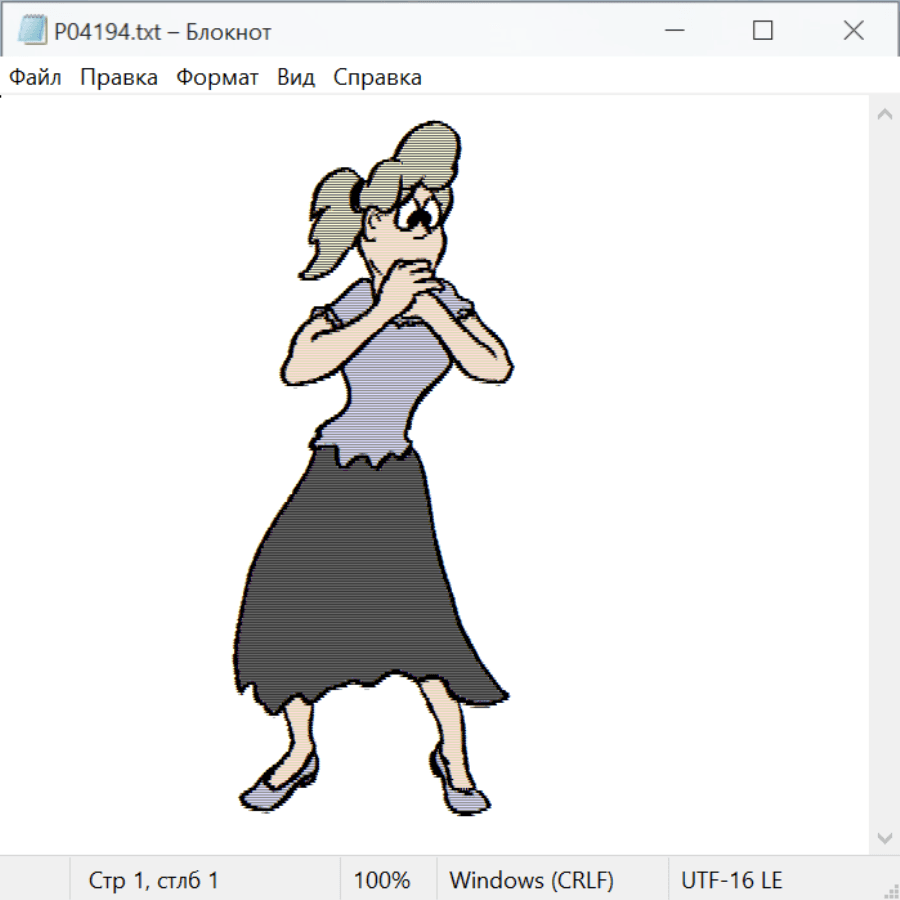
Task: Click the Windows (CRLF) line ending indicator
Action: click(x=531, y=880)
